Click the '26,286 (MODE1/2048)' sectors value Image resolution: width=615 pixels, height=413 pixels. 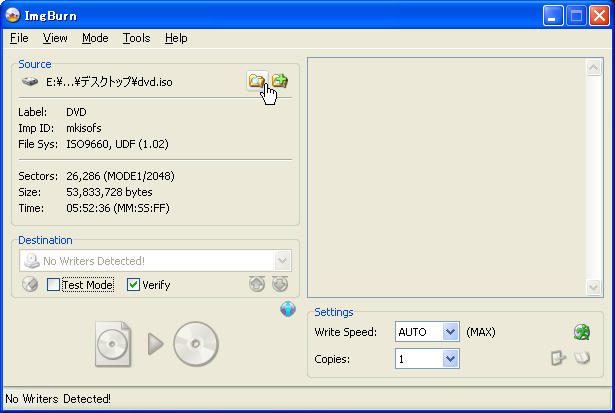coord(120,176)
